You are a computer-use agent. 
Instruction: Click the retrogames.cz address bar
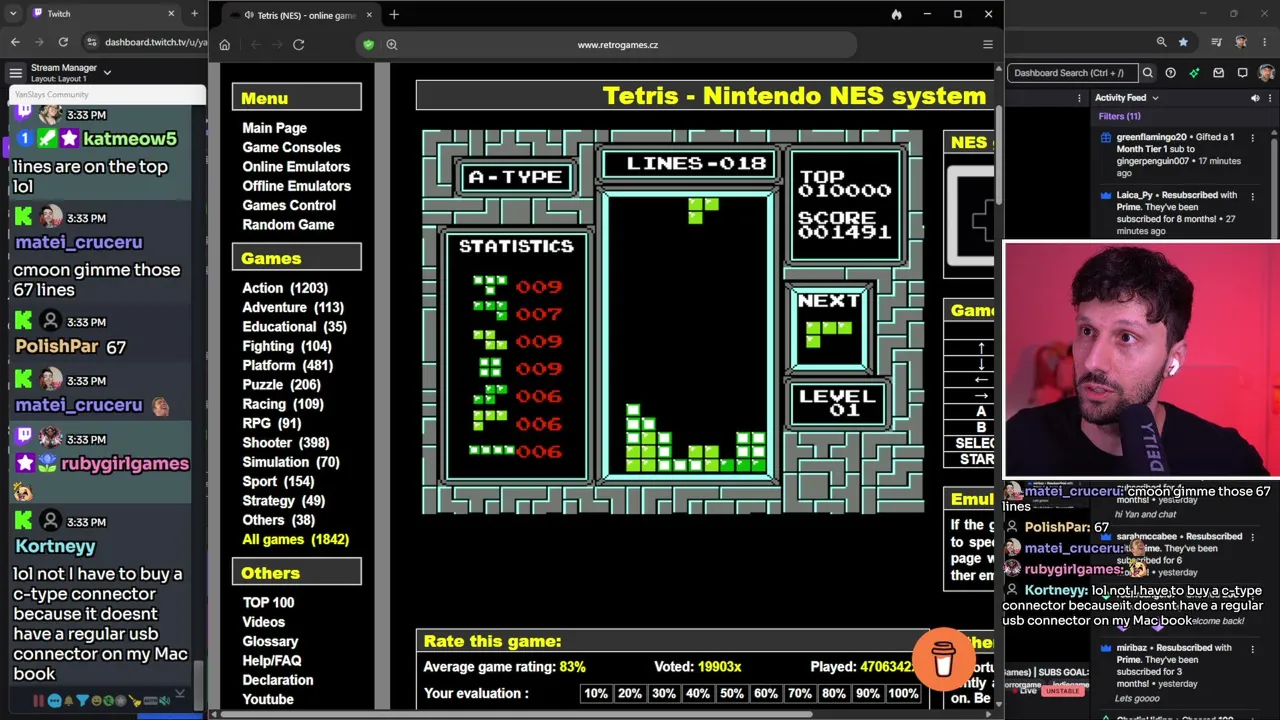(617, 44)
